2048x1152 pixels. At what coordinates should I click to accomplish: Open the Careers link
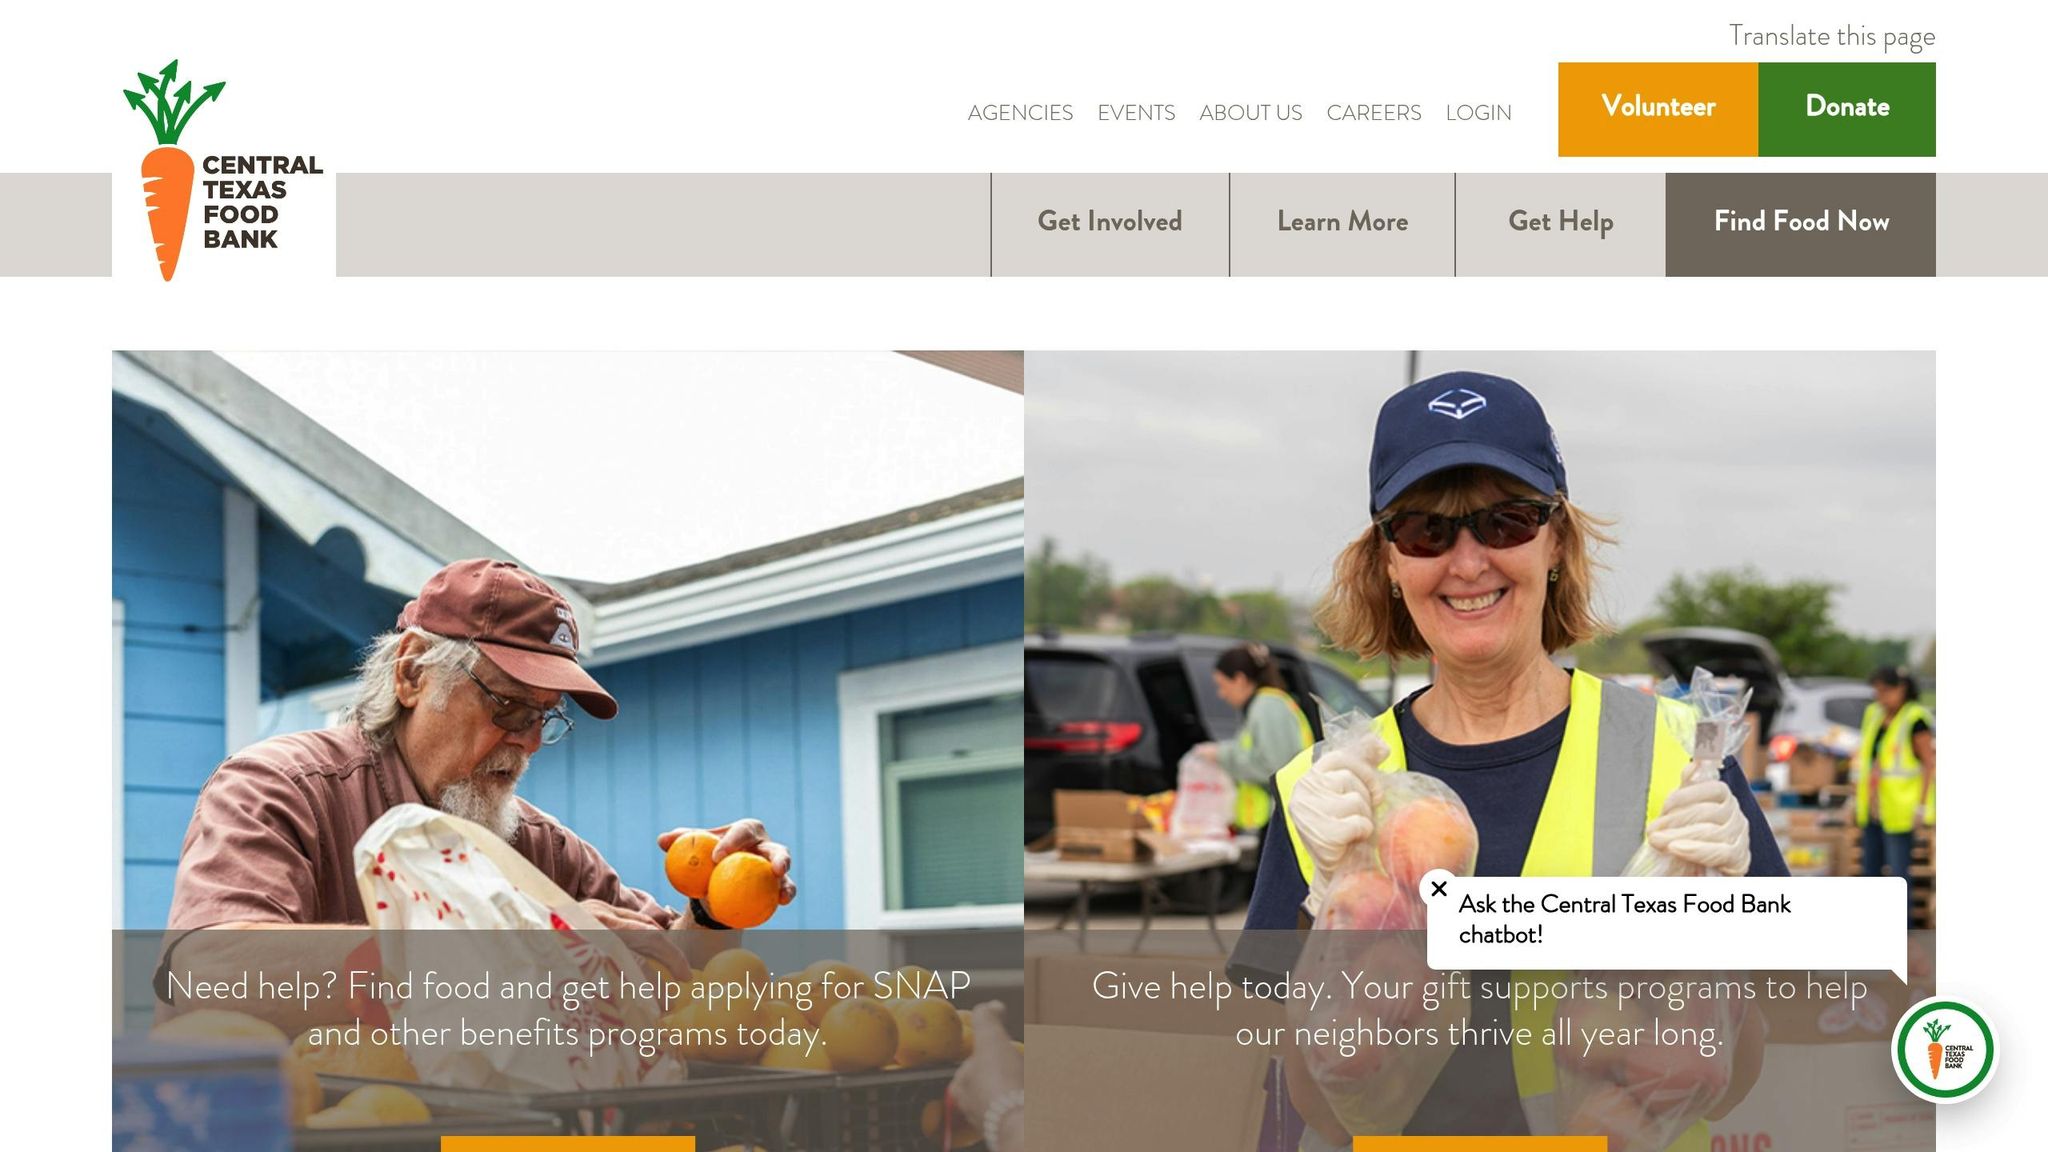click(1374, 113)
